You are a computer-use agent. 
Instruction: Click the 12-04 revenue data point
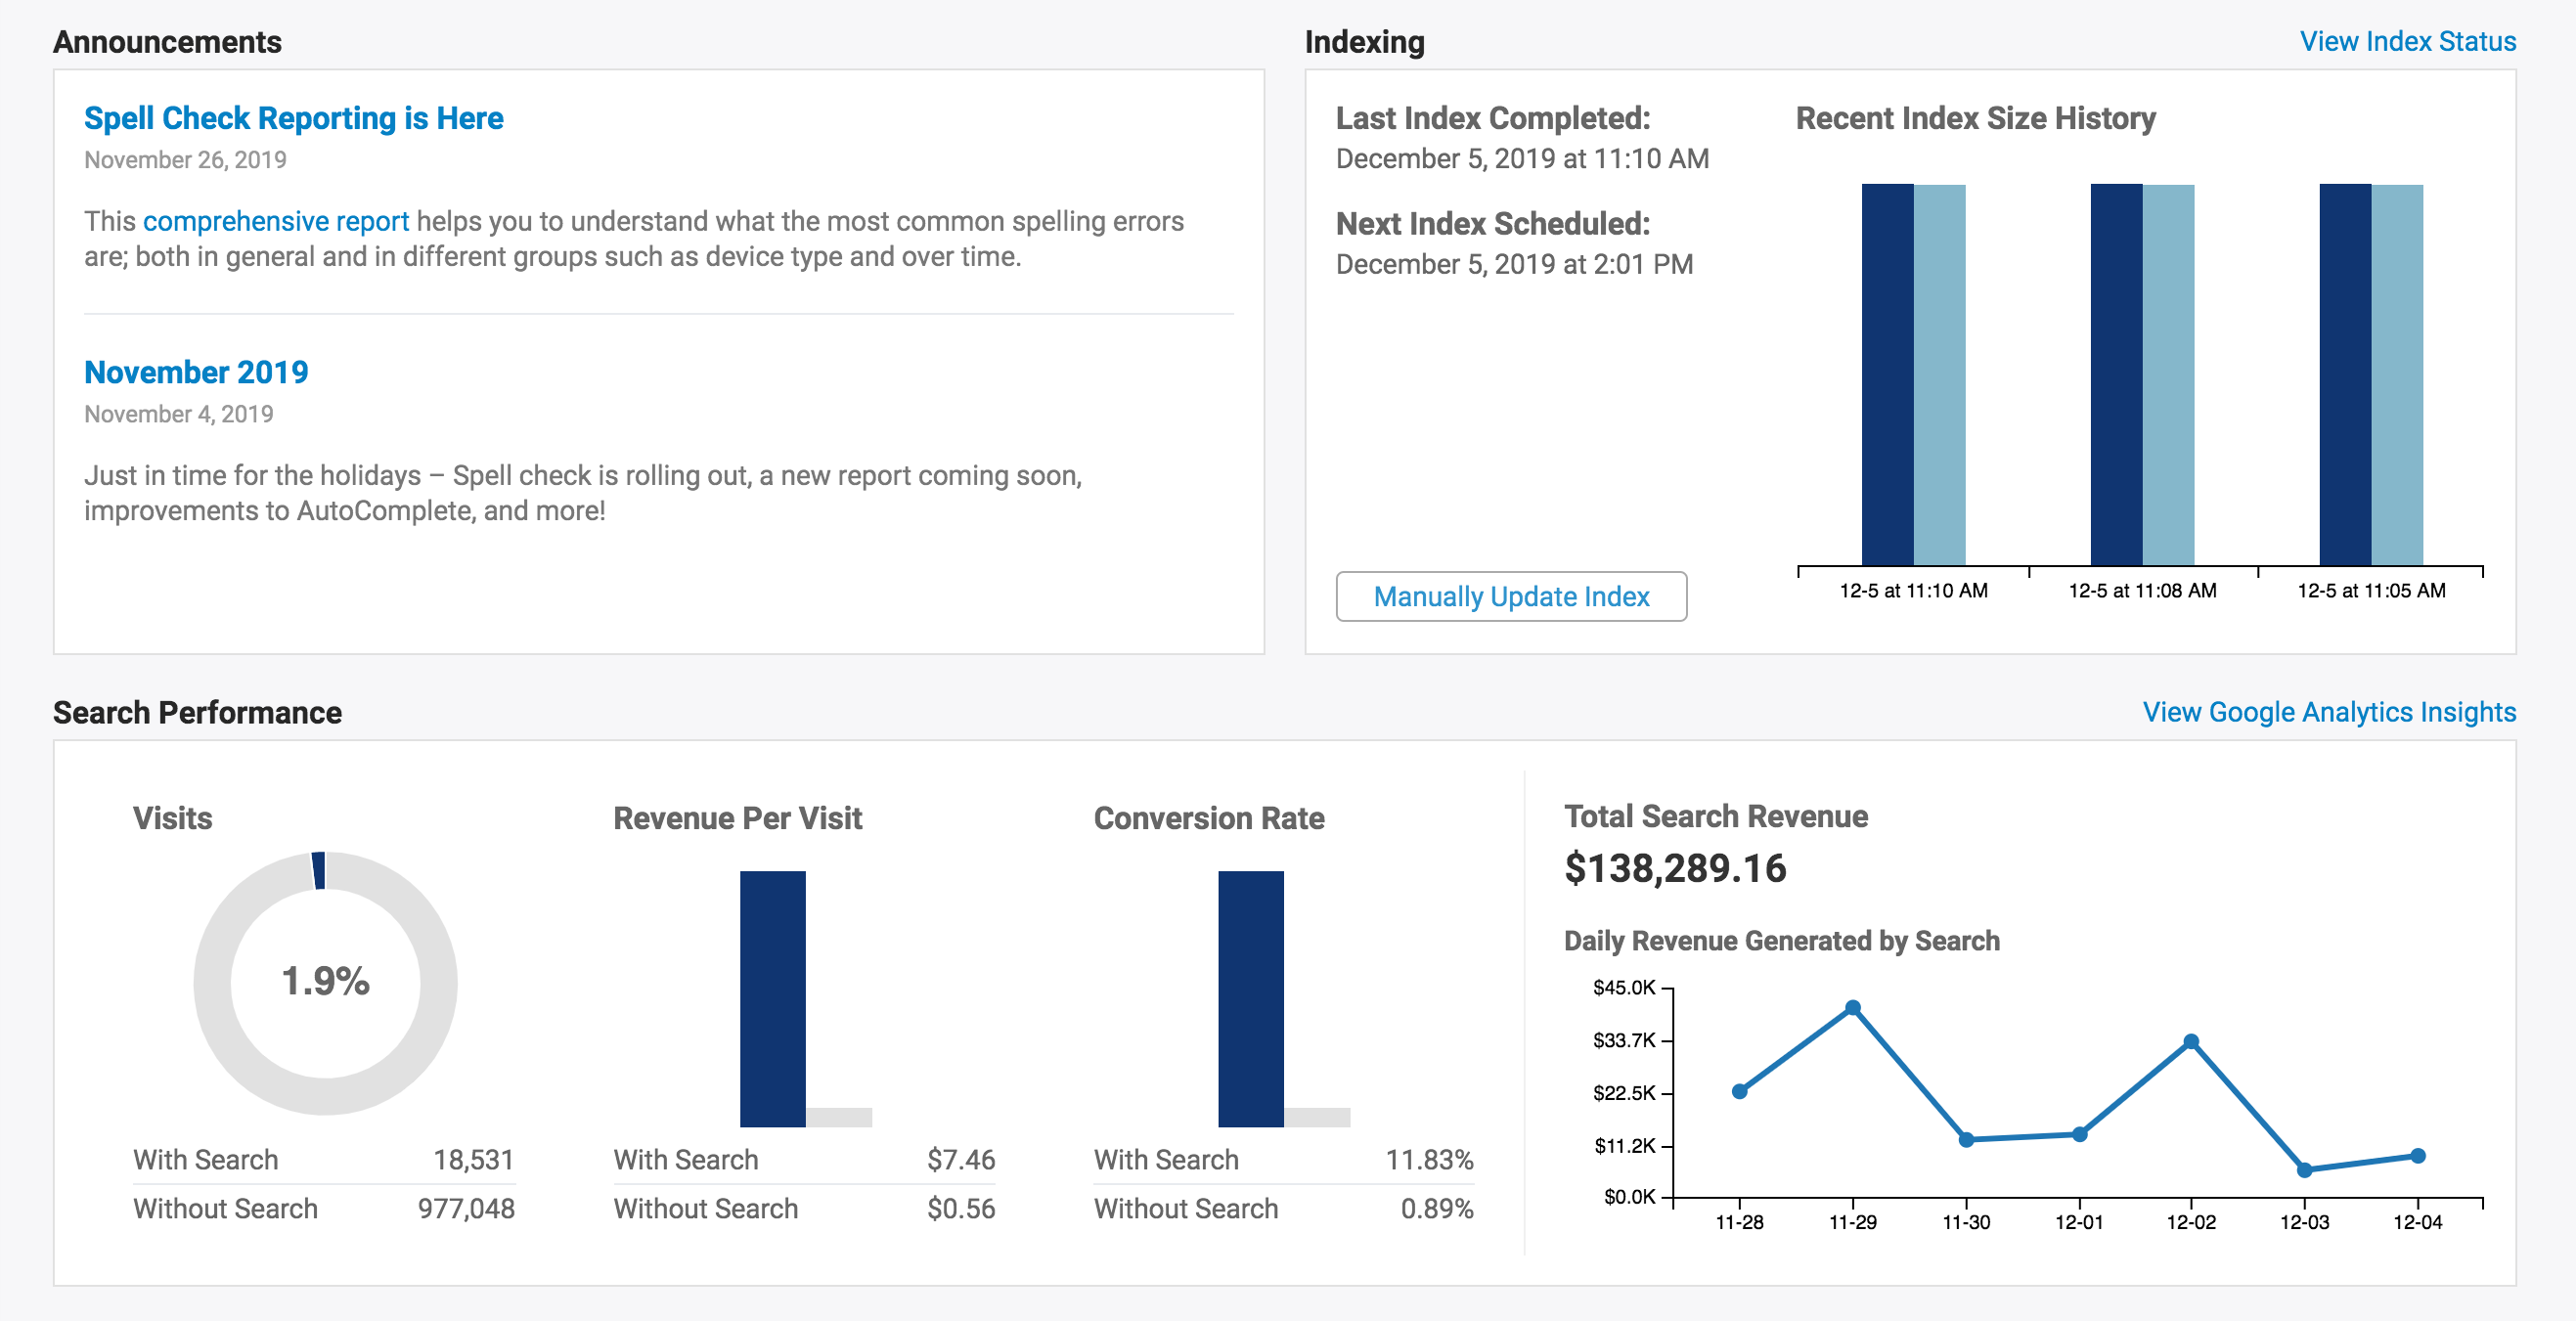click(2417, 1156)
